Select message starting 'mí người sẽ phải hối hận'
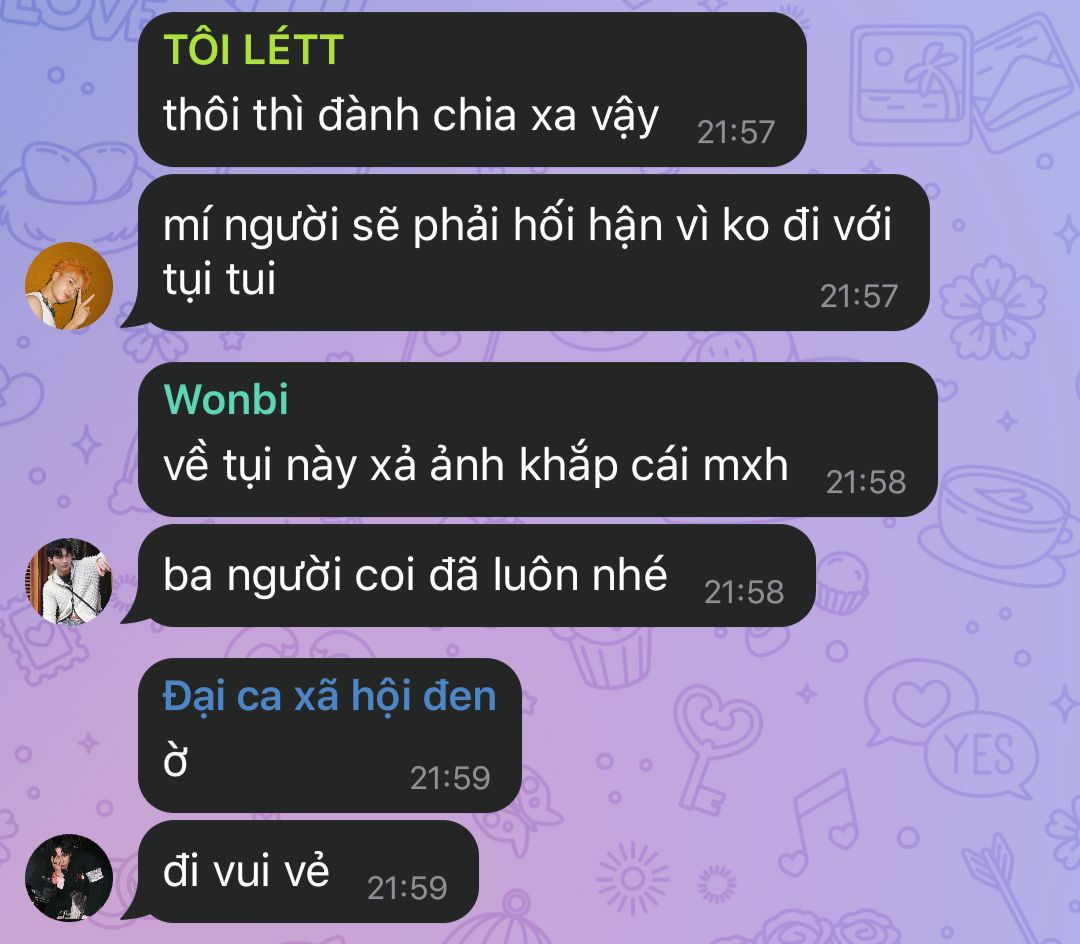Viewport: 1080px width, 944px height. pyautogui.click(x=534, y=252)
